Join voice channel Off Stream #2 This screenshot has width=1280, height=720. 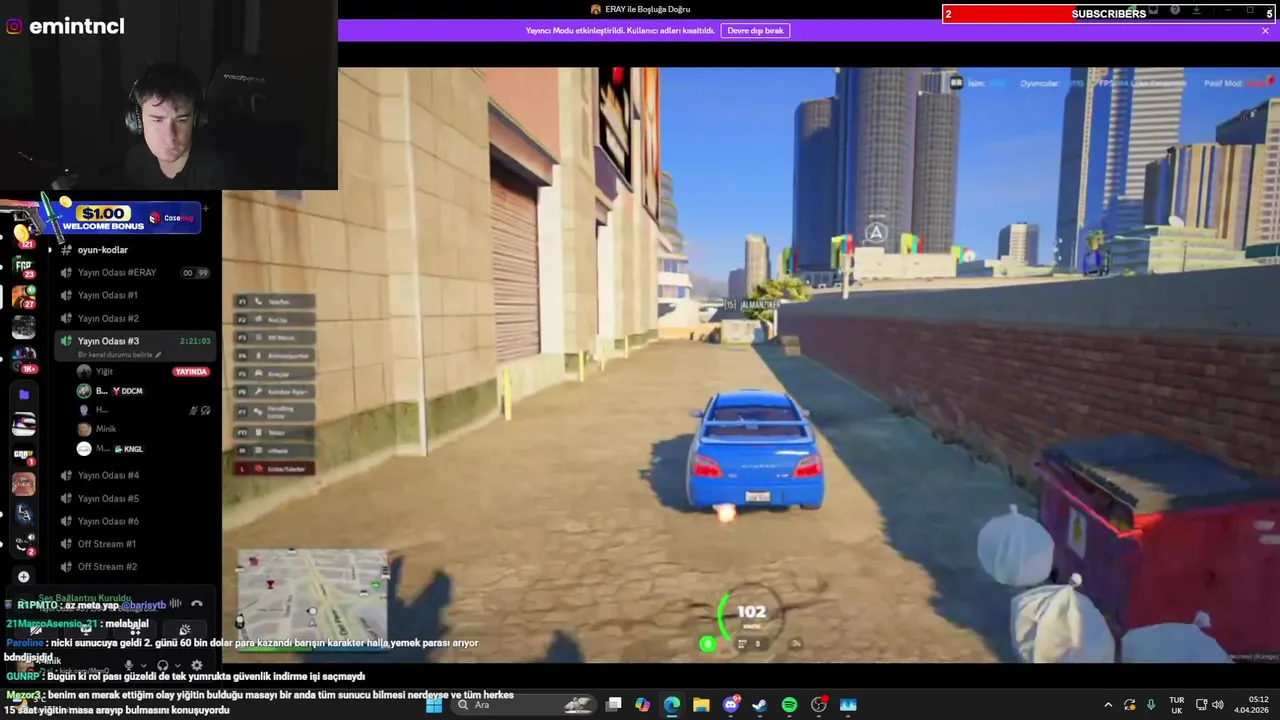(x=134, y=567)
